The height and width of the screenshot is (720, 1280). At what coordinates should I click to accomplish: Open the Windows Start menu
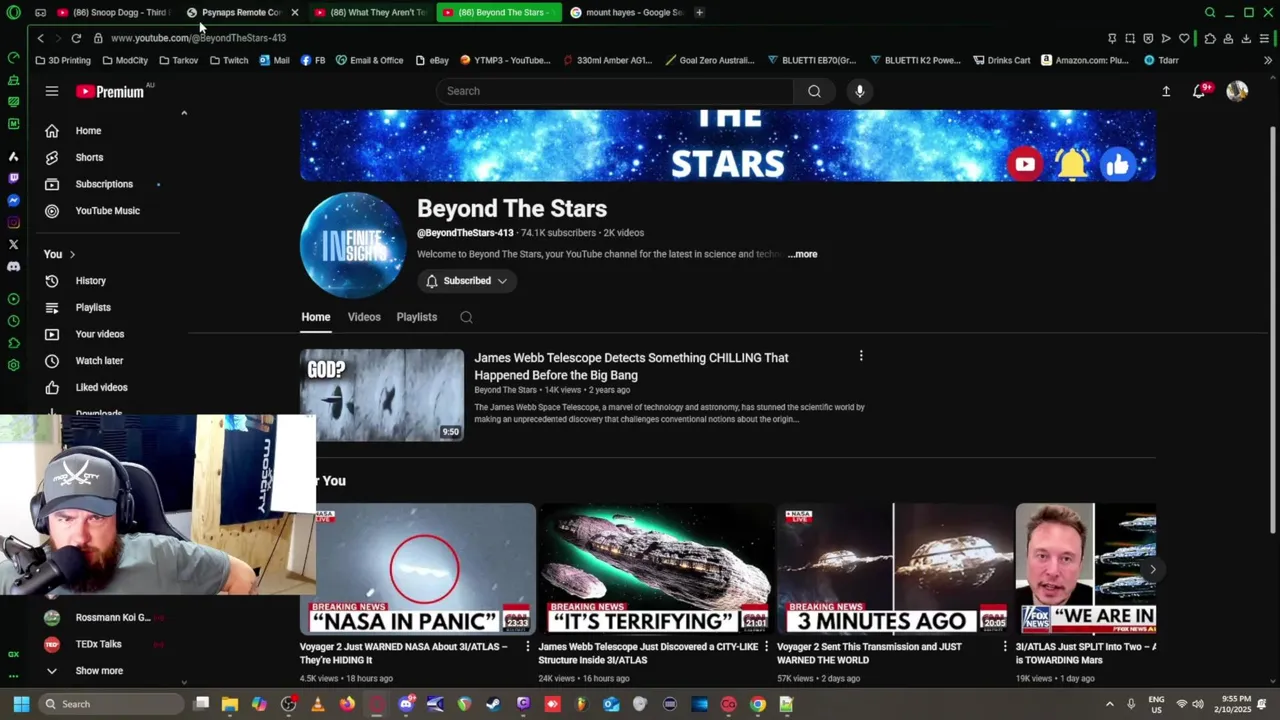coord(21,704)
